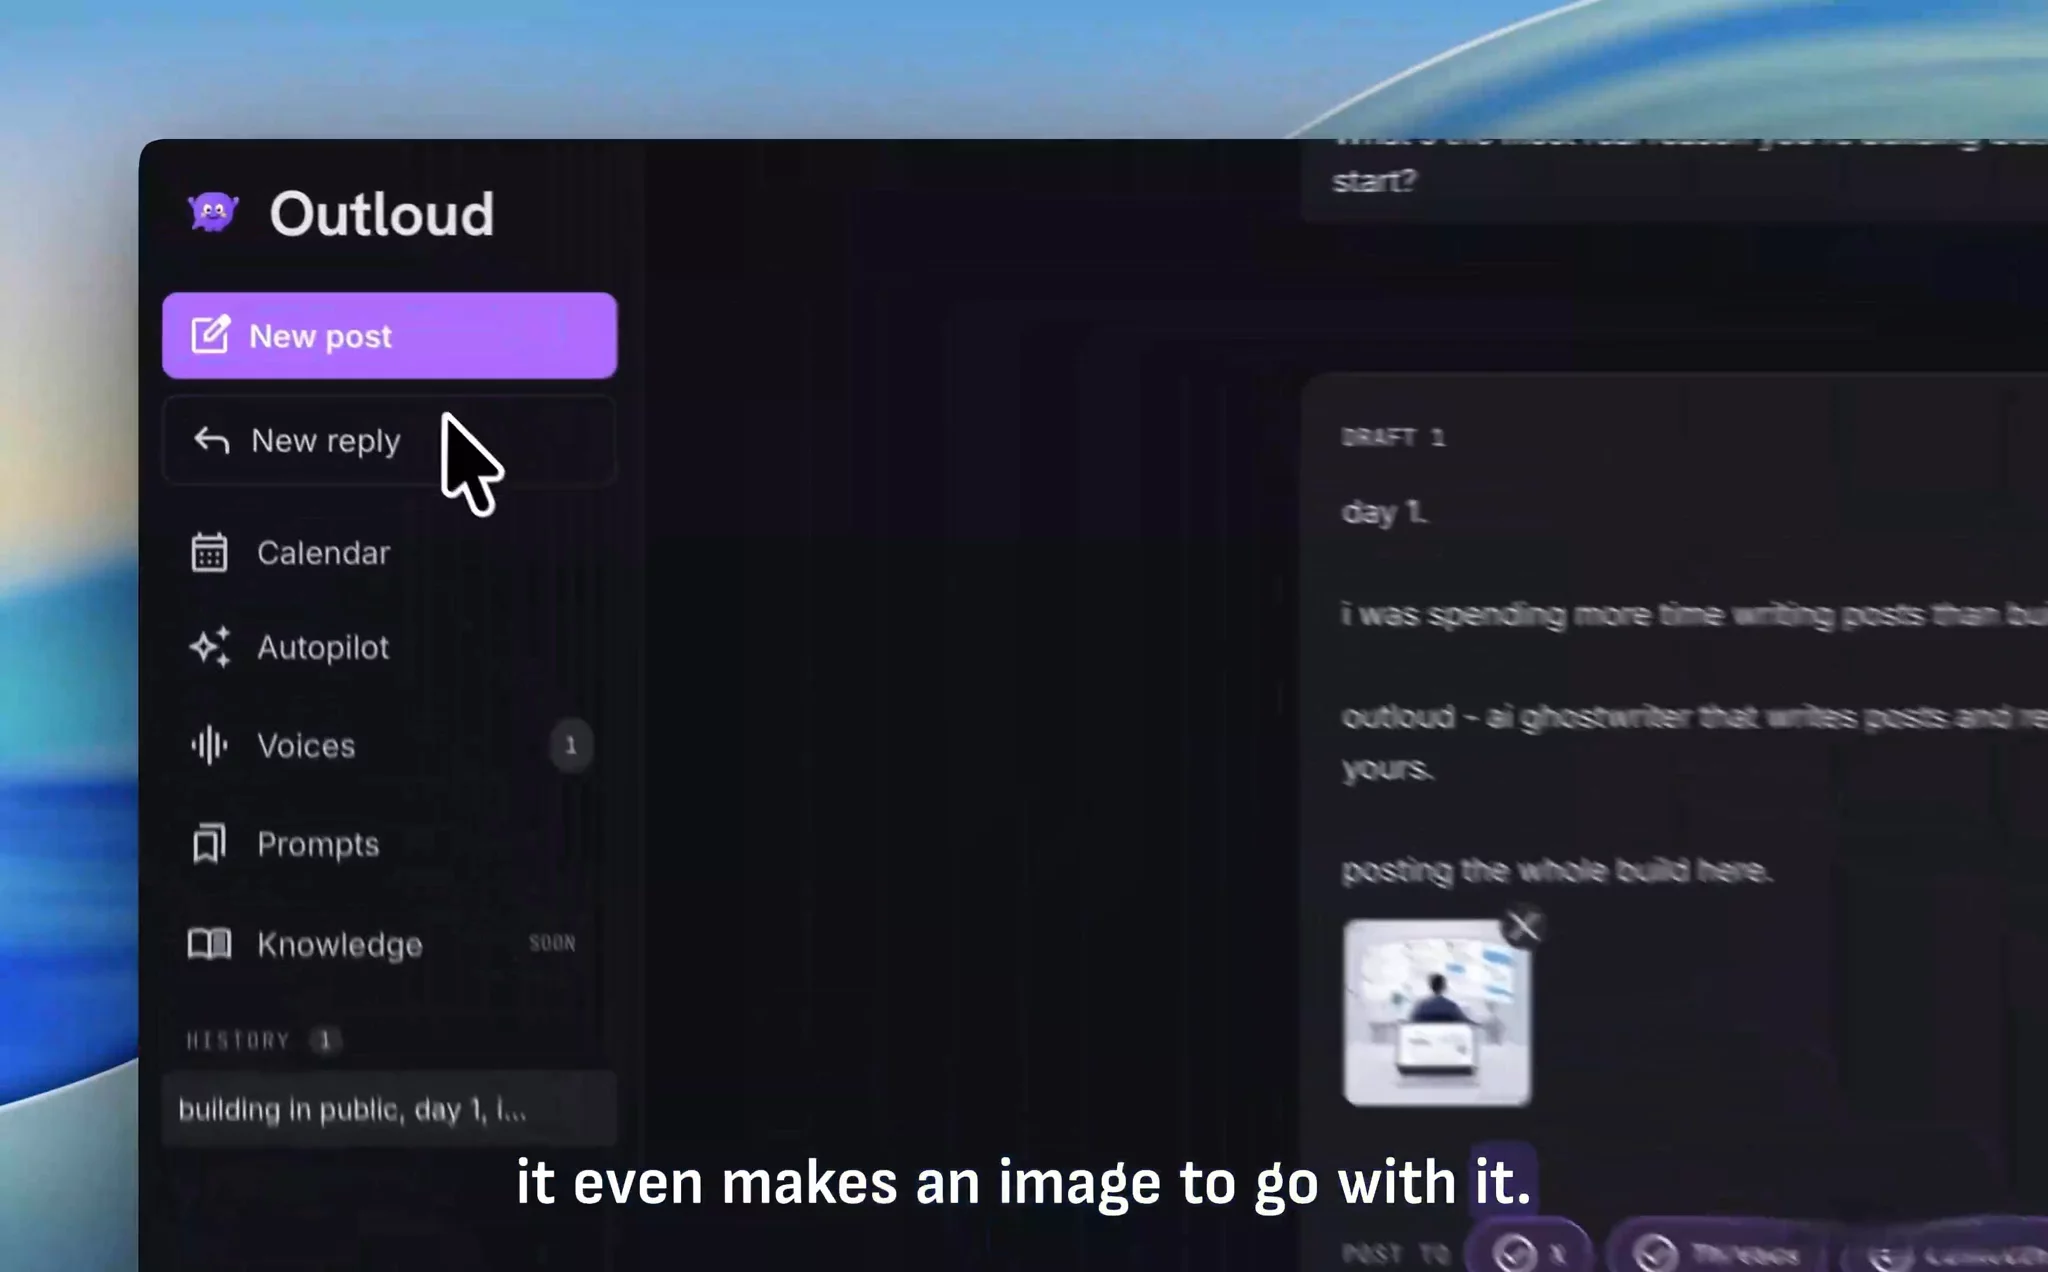
Task: Click the Voices waveform icon
Action: click(x=209, y=745)
